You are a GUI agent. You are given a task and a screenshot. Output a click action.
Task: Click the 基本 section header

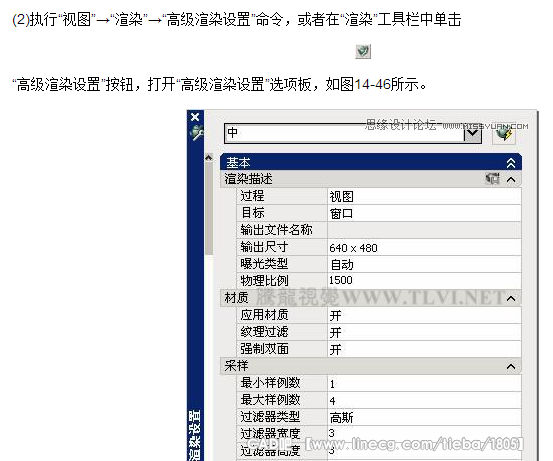371,163
